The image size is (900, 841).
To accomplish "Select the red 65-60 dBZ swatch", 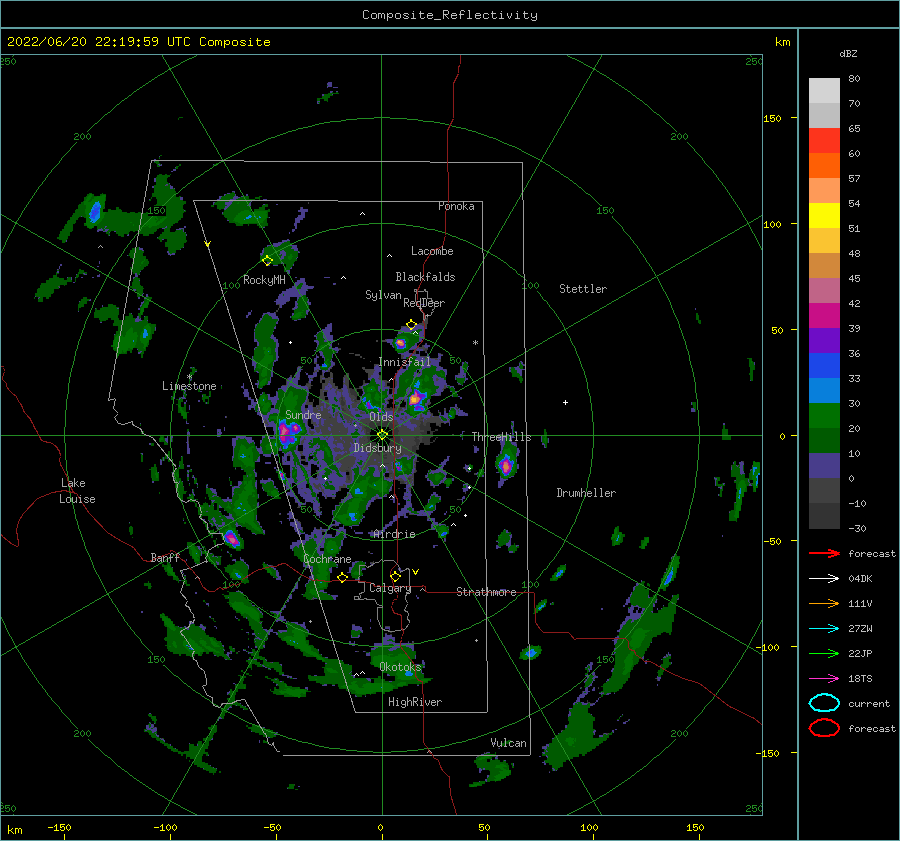I will (824, 140).
